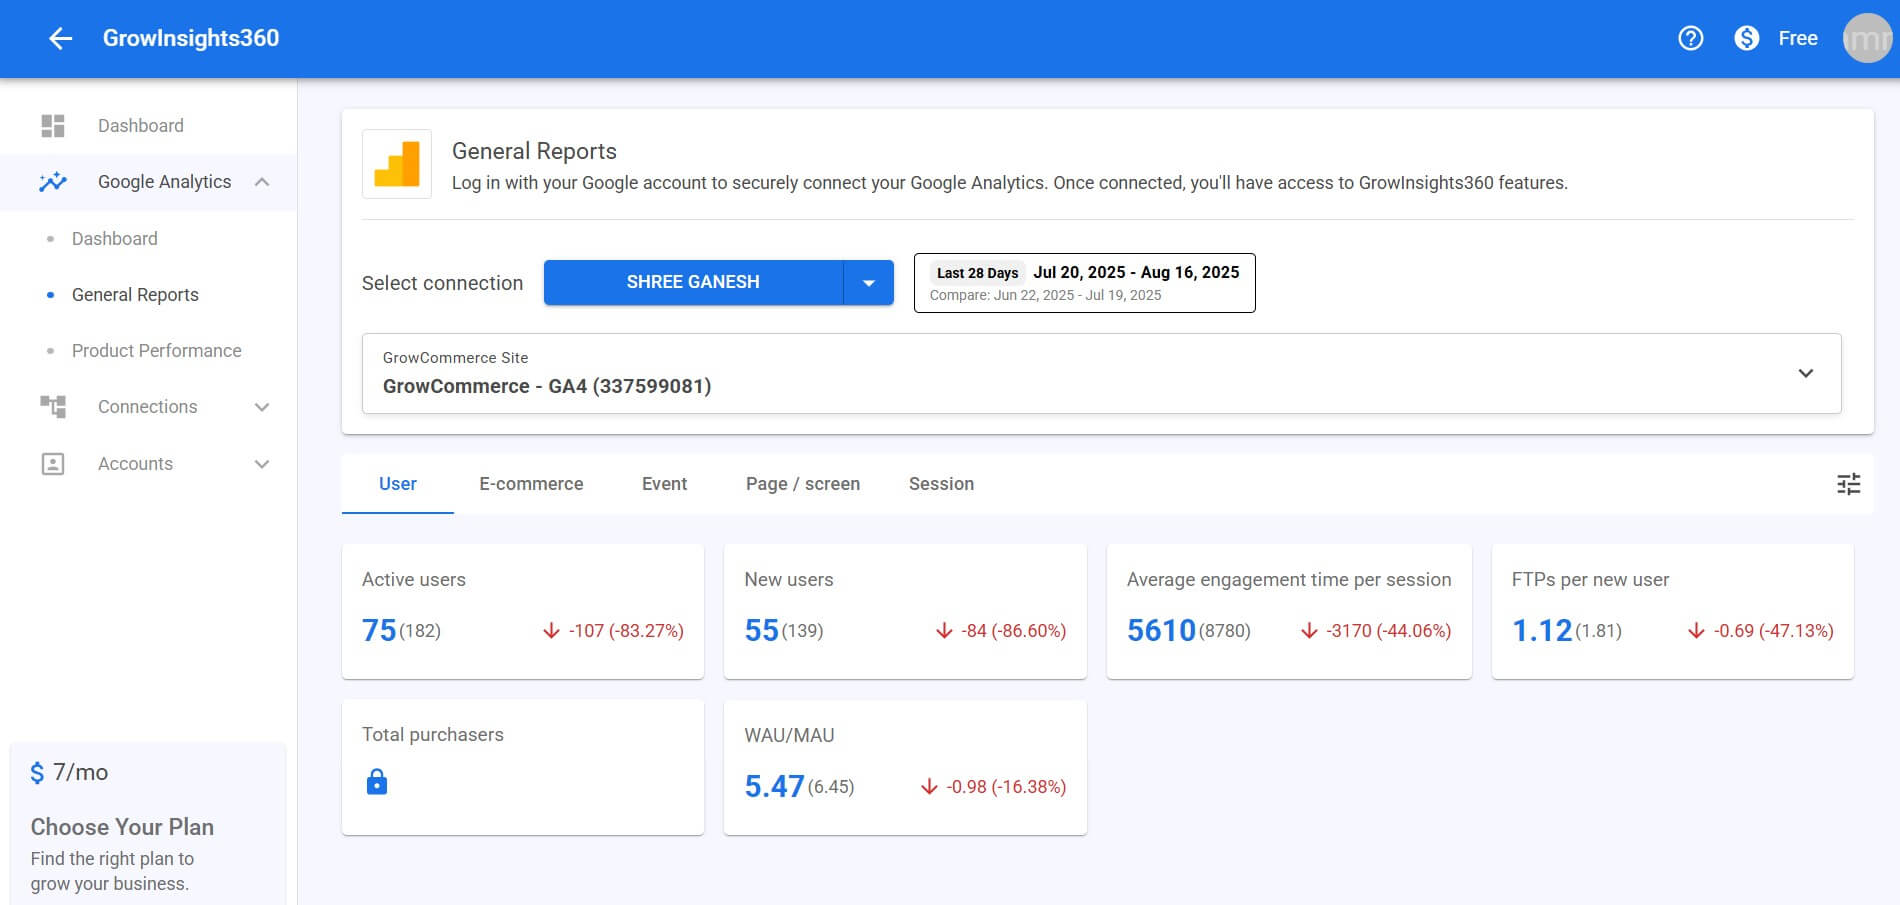
Task: Expand the Accounts sidebar section
Action: tap(262, 464)
